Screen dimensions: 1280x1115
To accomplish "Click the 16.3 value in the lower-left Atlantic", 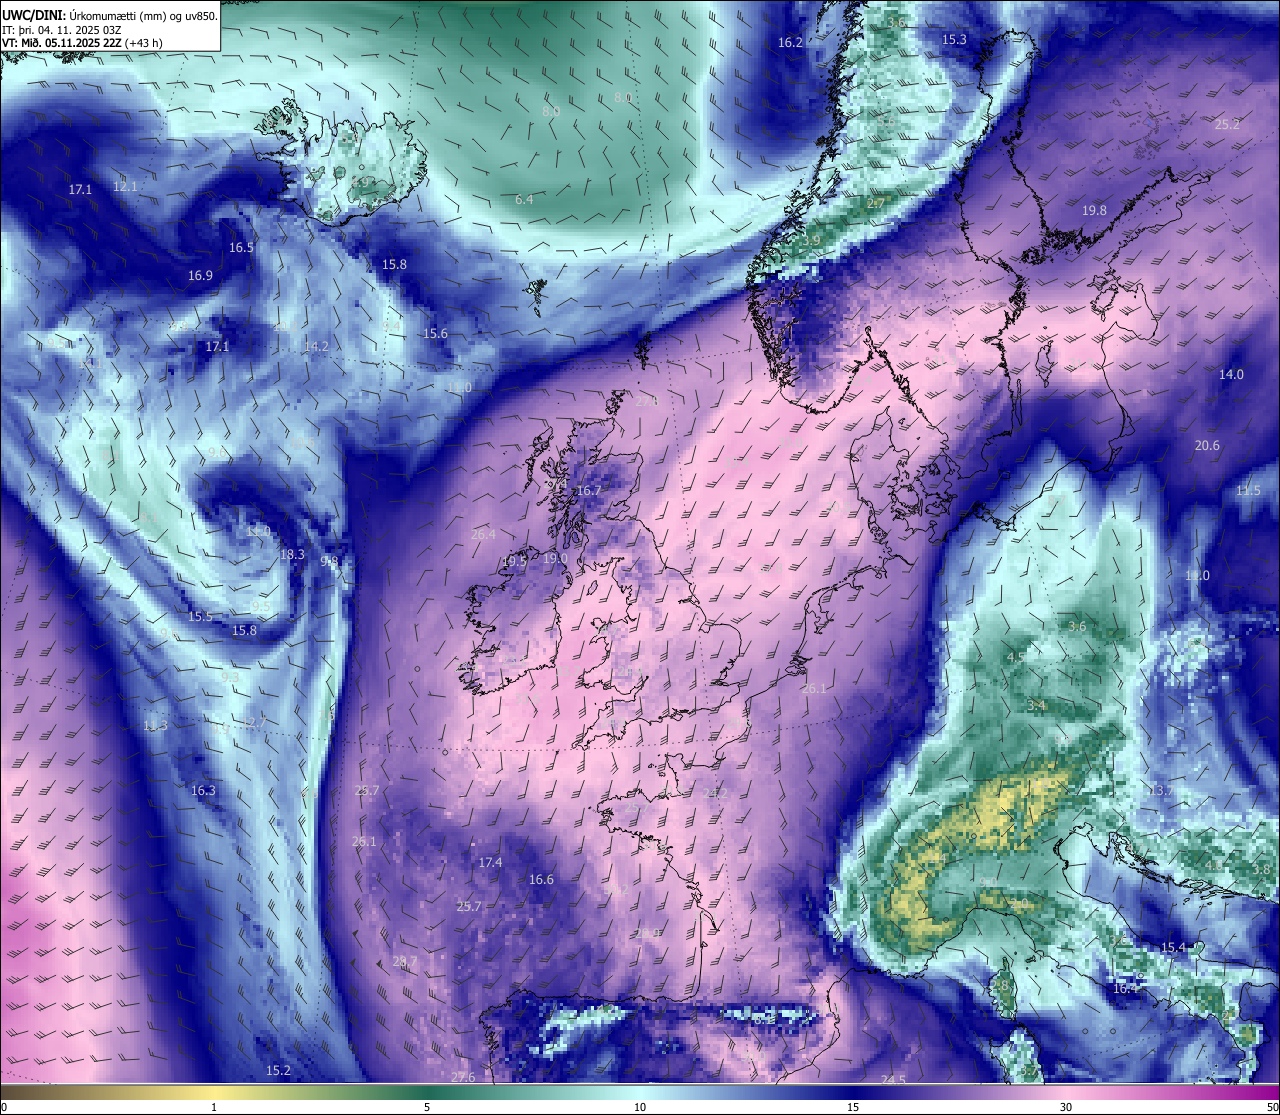I will [203, 790].
